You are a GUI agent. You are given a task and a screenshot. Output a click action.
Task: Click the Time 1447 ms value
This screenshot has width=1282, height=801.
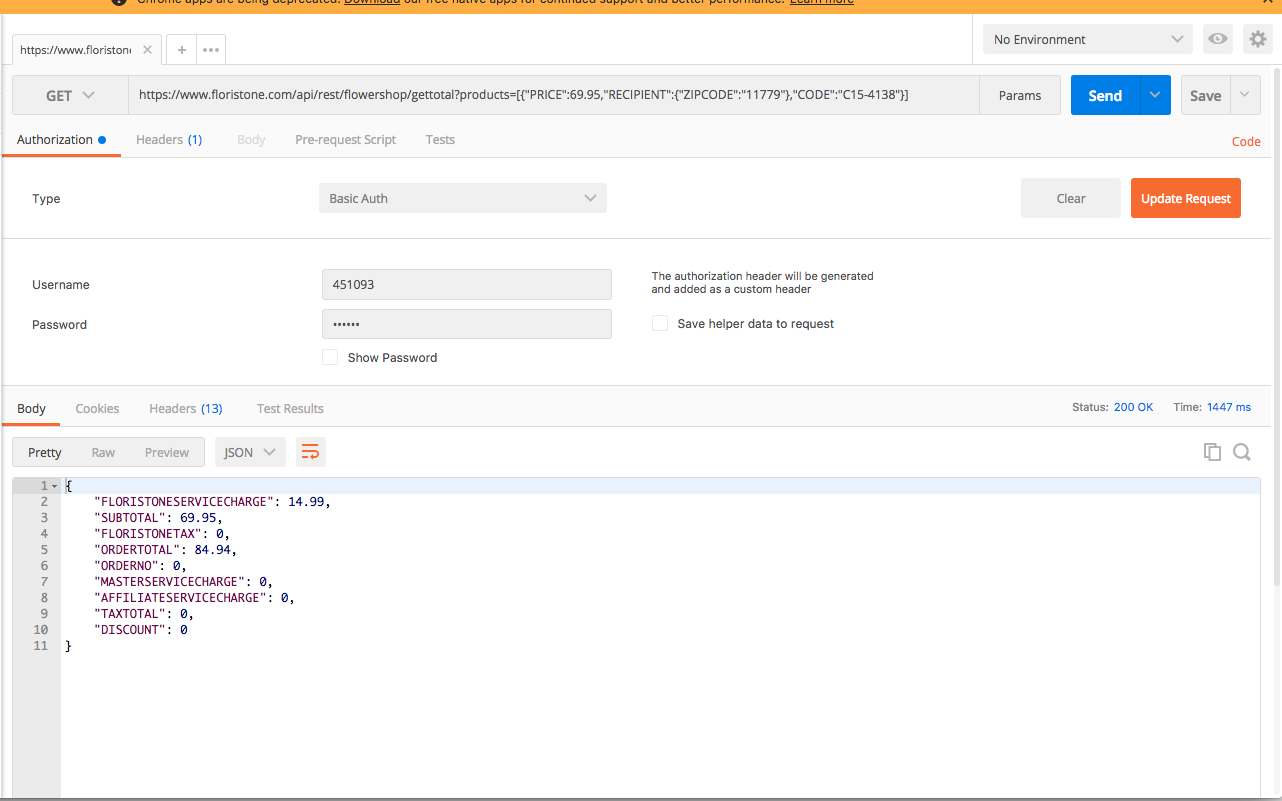click(1229, 407)
